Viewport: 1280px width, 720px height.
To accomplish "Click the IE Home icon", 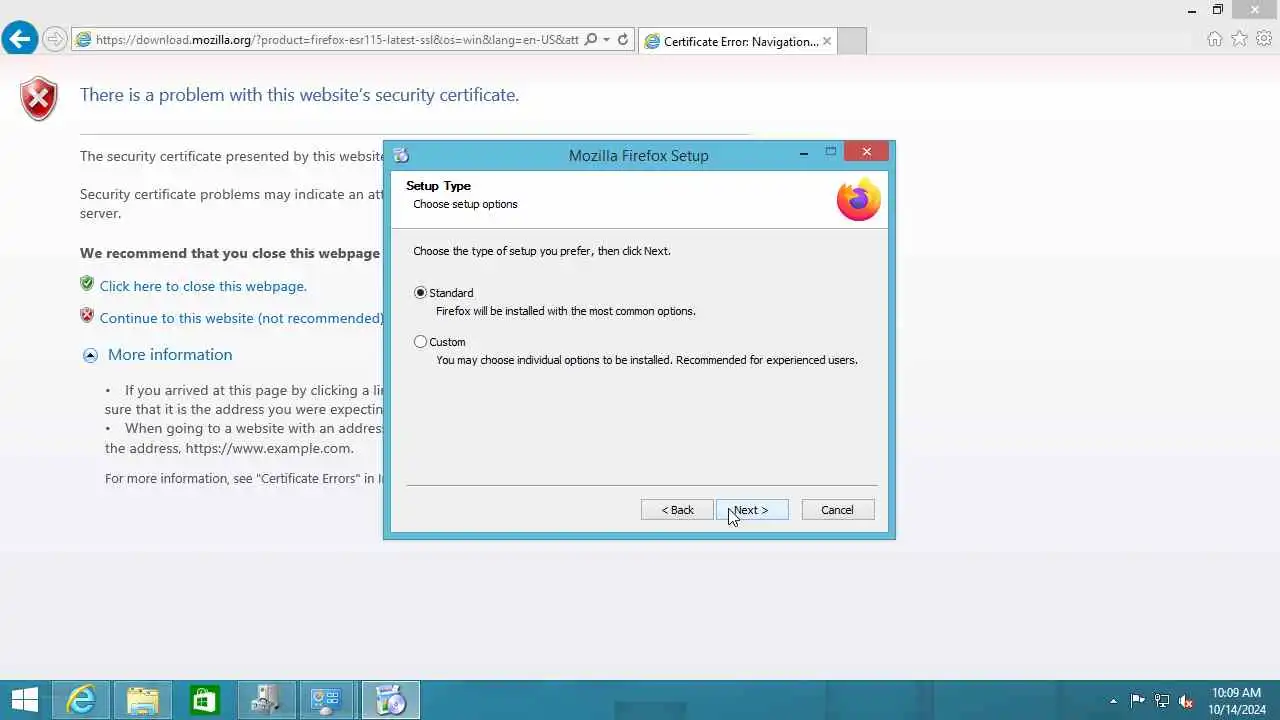I will point(1214,39).
